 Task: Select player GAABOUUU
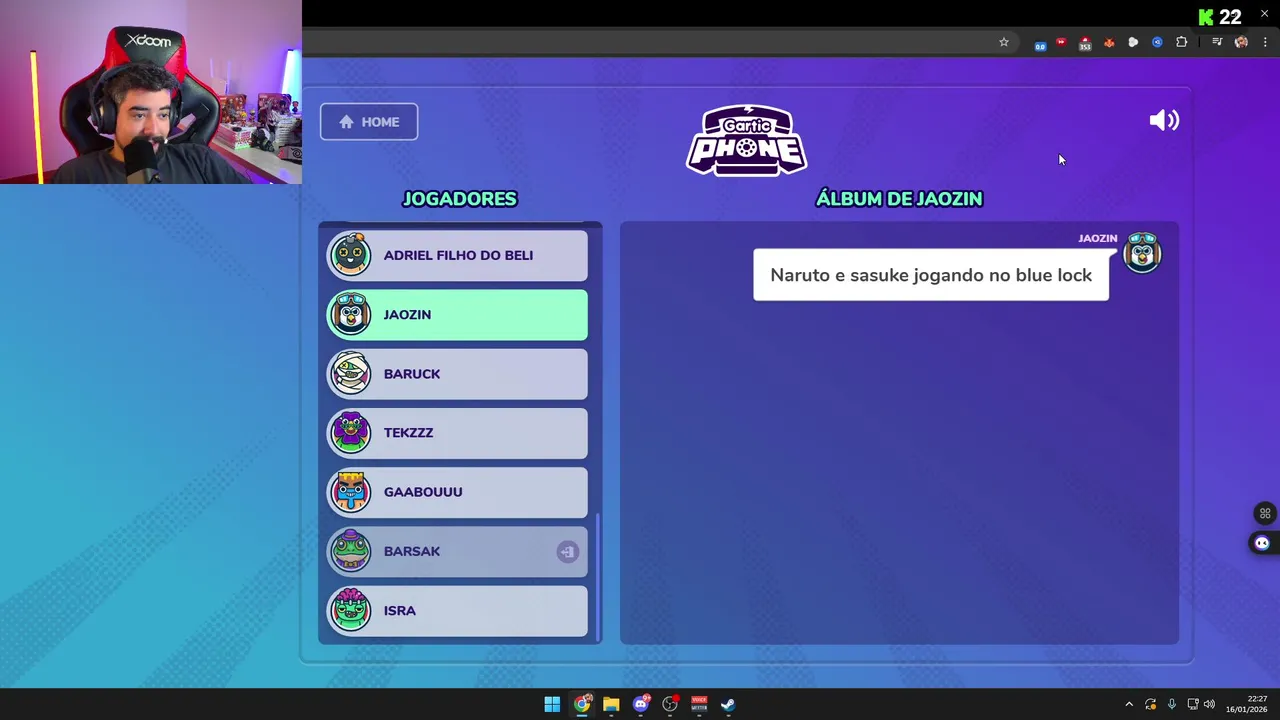point(458,492)
